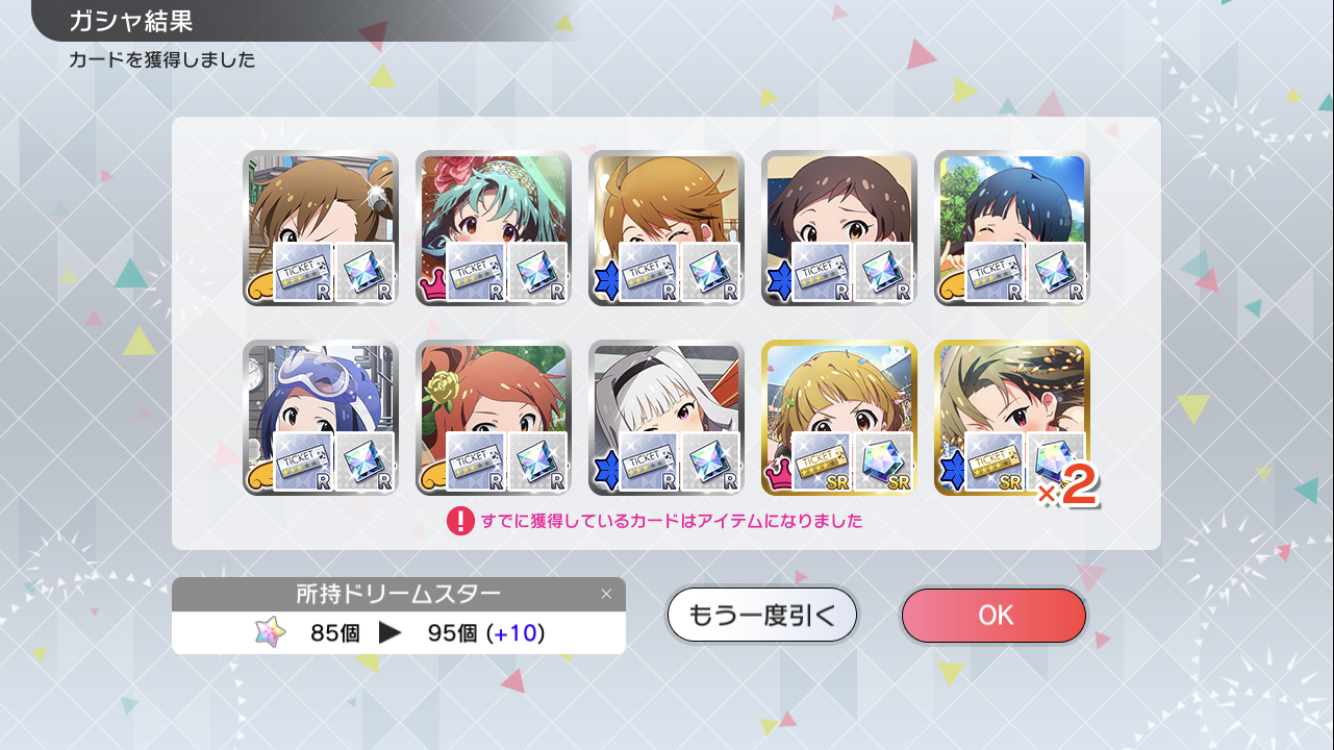Click the SR gold ticket on last card

[x=995, y=462]
